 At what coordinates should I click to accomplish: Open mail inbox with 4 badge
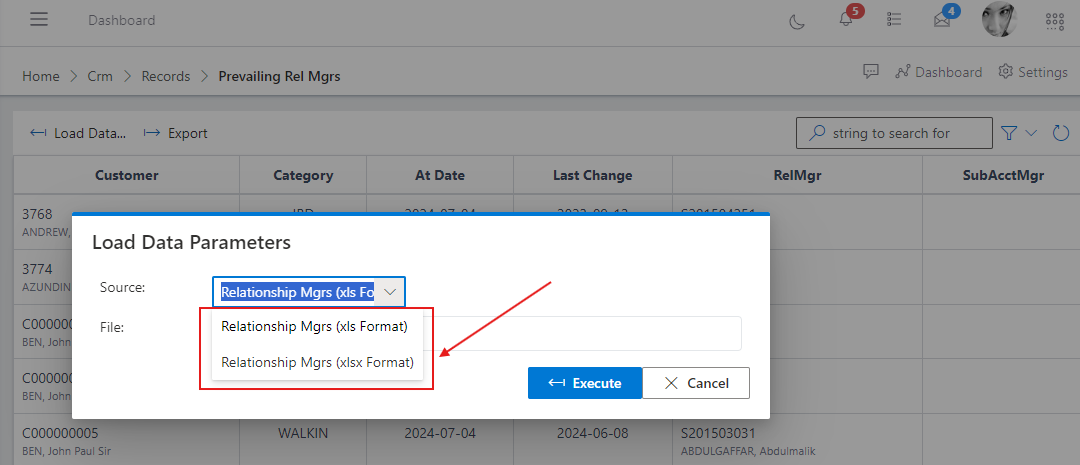point(942,20)
